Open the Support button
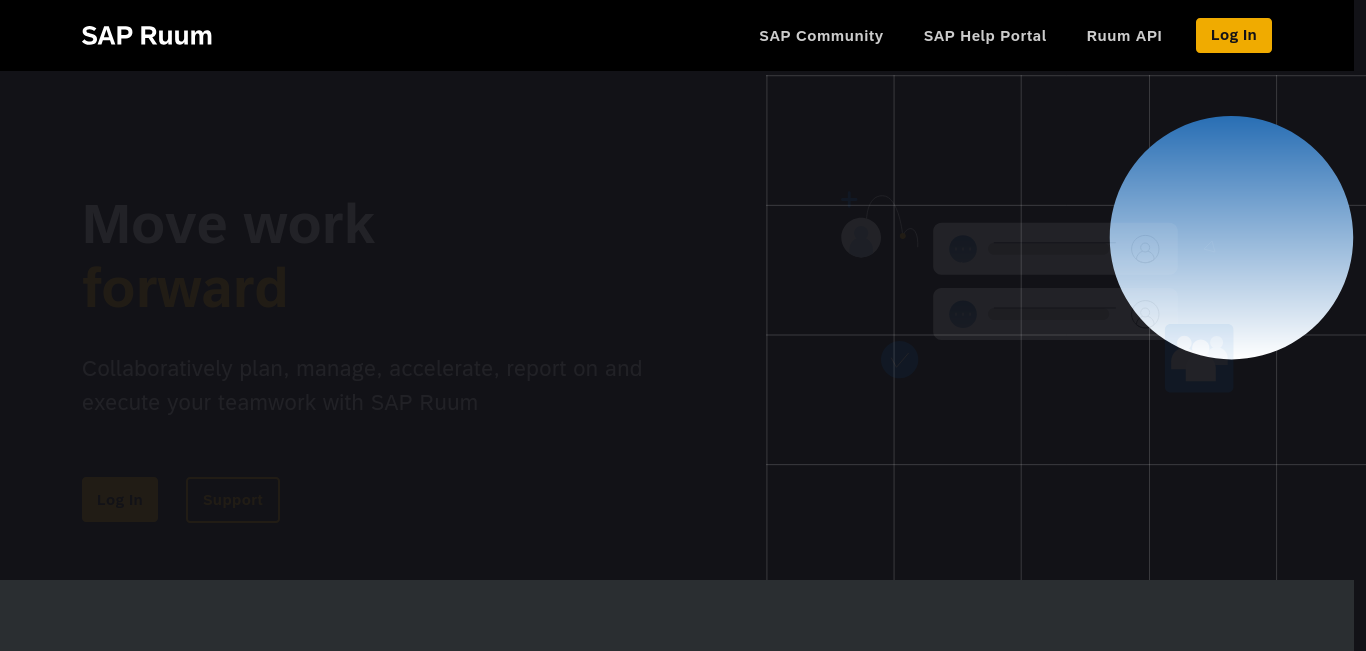 tap(233, 500)
